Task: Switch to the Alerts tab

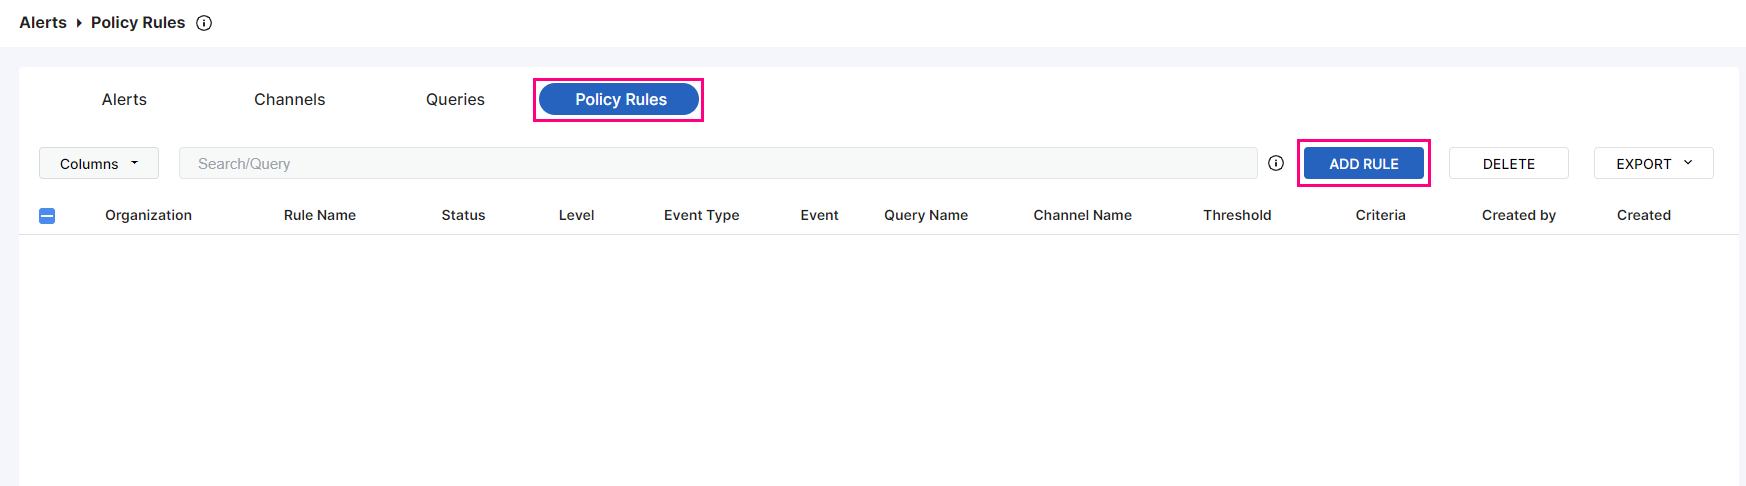Action: click(x=124, y=99)
